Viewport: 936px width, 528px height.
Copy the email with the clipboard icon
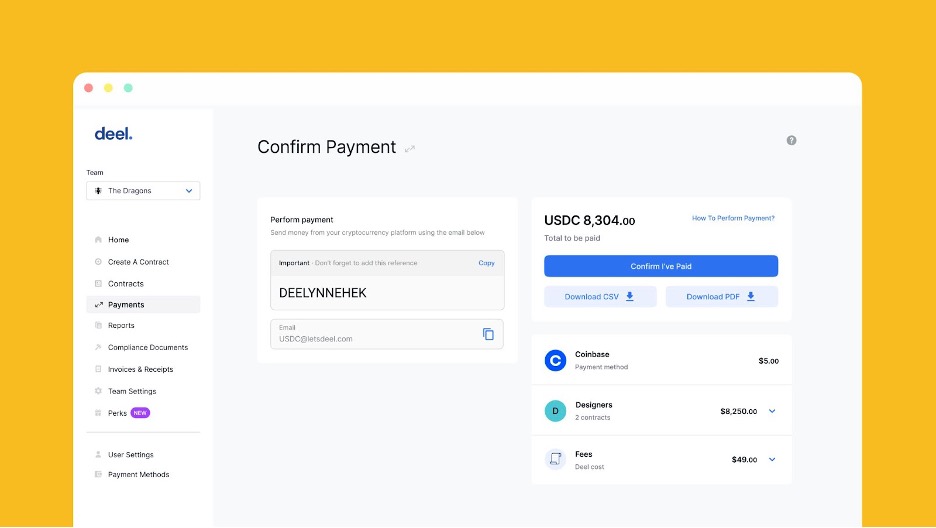pos(488,334)
